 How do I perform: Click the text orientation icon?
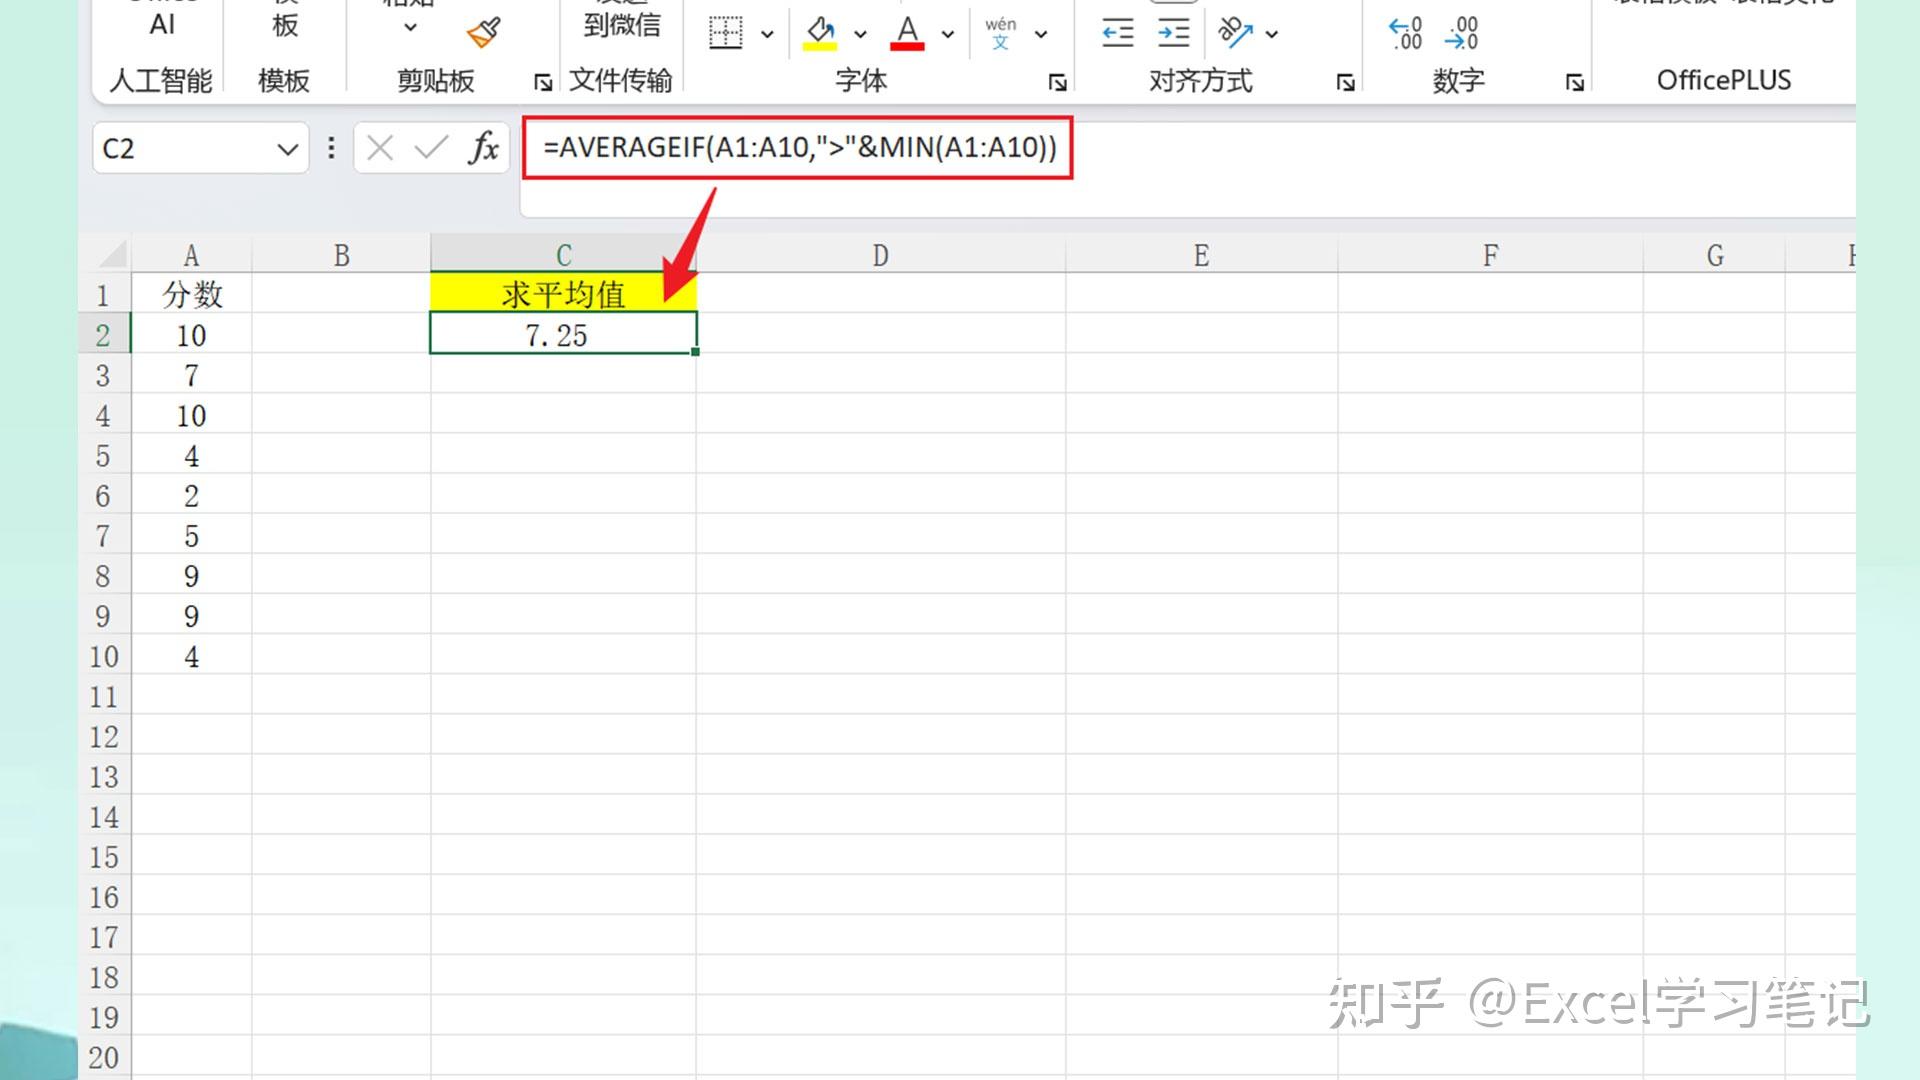pos(1235,33)
